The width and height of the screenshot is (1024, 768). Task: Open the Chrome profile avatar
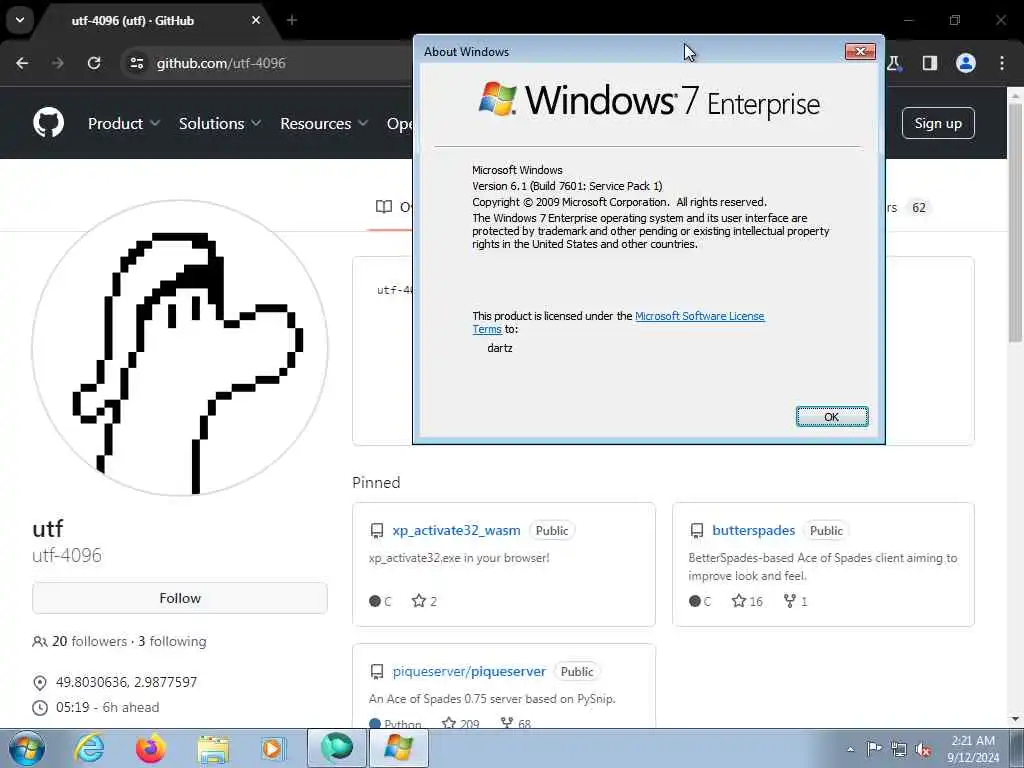pos(966,63)
